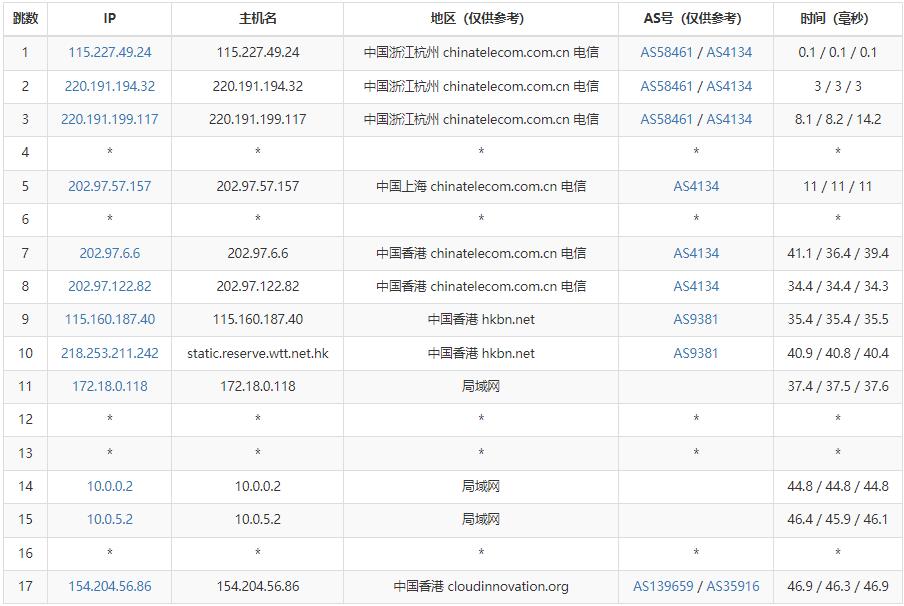904x606 pixels.
Task: Click AS4134 link in hop 3 row
Action: pyautogui.click(x=729, y=119)
